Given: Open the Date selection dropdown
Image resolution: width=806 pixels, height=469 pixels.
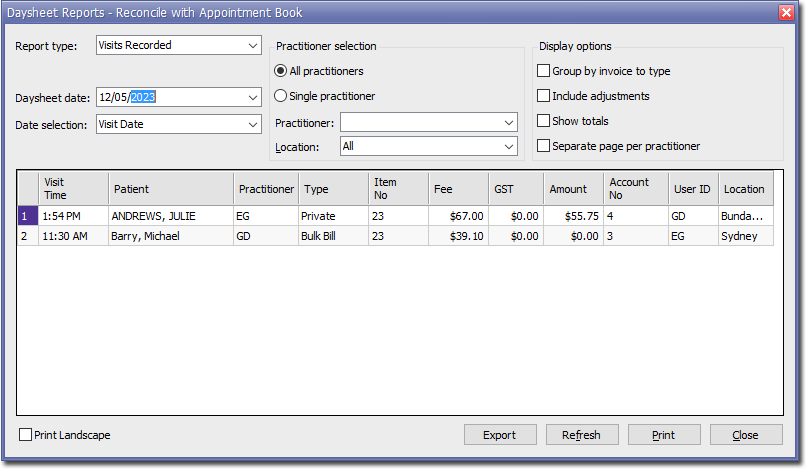Looking at the screenshot, I should click(252, 124).
